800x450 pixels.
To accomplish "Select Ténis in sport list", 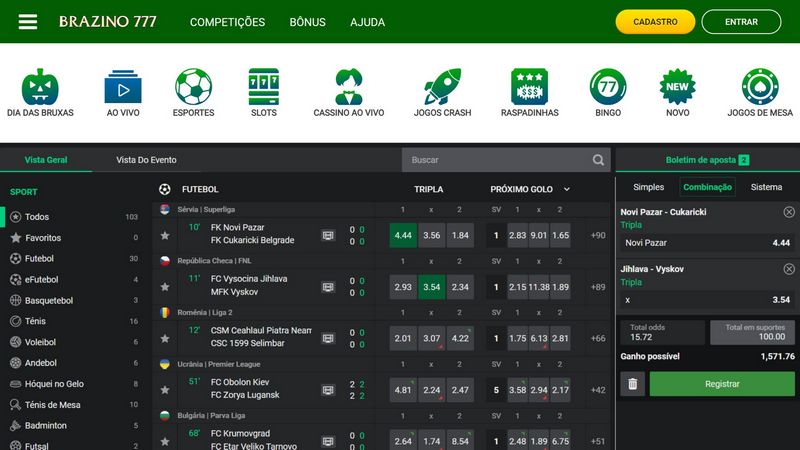I will pyautogui.click(x=74, y=321).
